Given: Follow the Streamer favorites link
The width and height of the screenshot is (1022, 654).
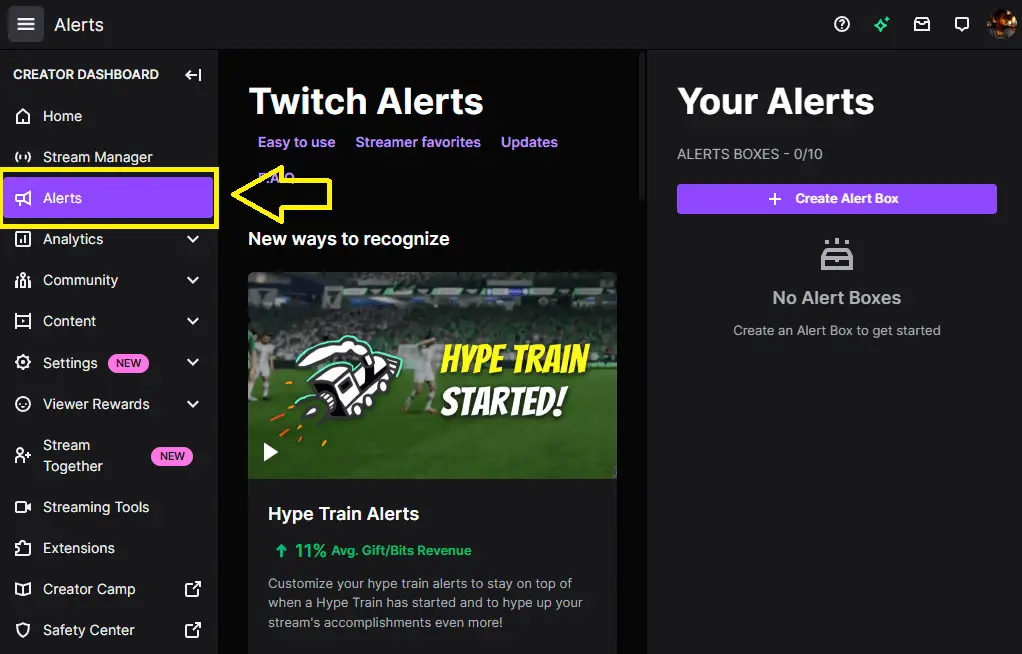Looking at the screenshot, I should 418,142.
